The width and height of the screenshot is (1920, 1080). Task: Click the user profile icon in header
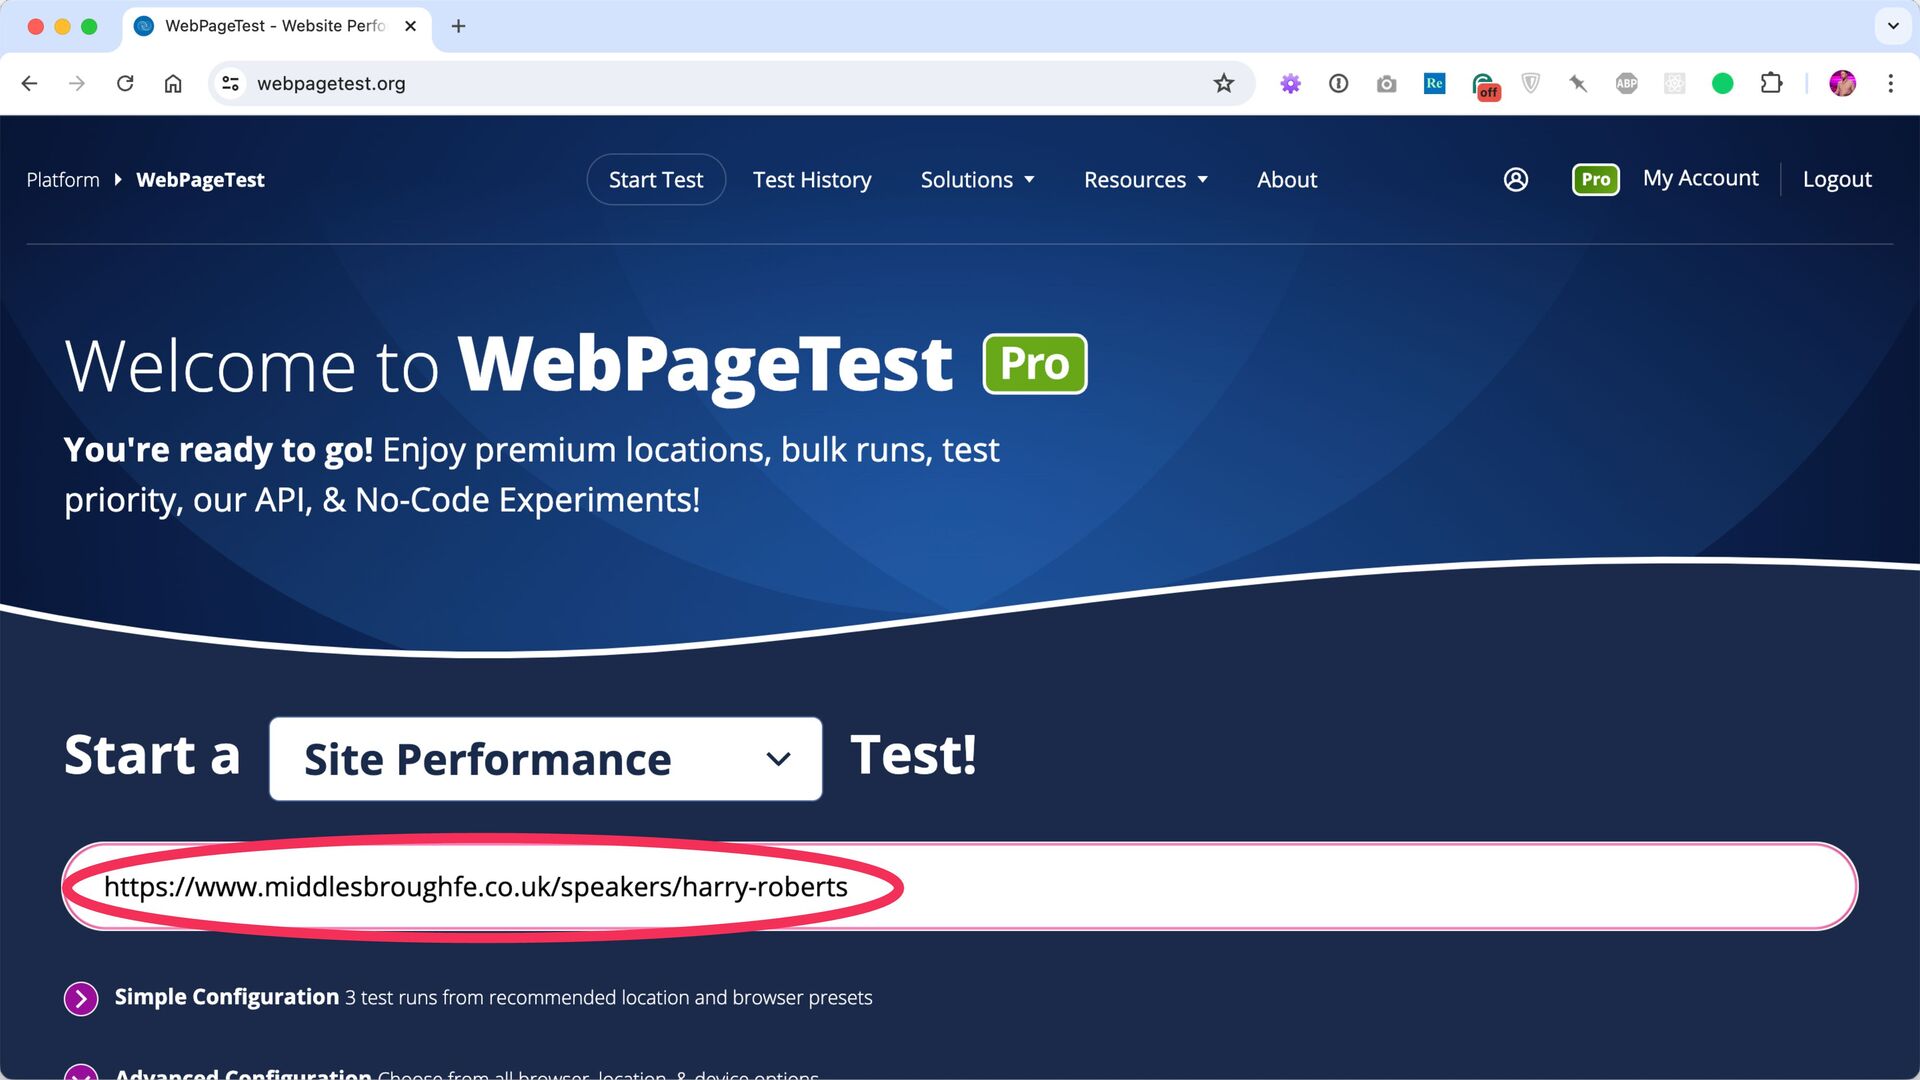click(x=1516, y=179)
